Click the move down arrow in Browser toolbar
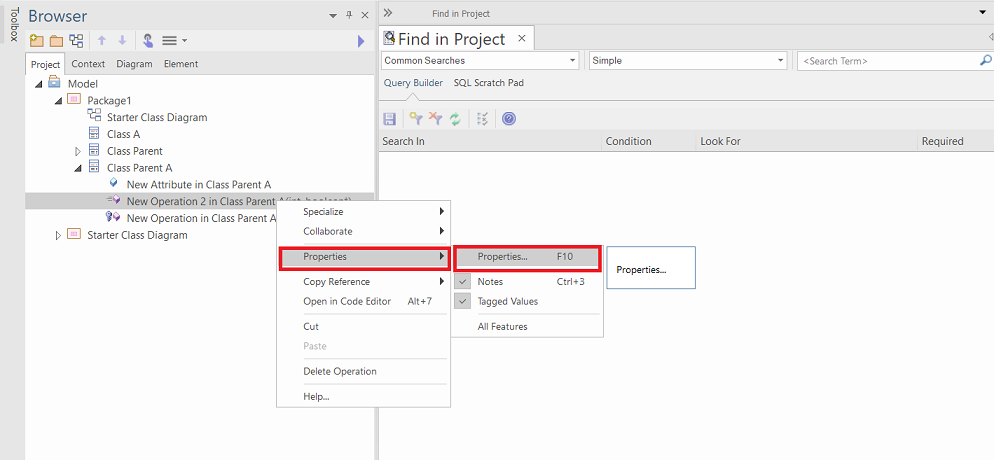Screen dimensions: 994x460 pos(122,41)
